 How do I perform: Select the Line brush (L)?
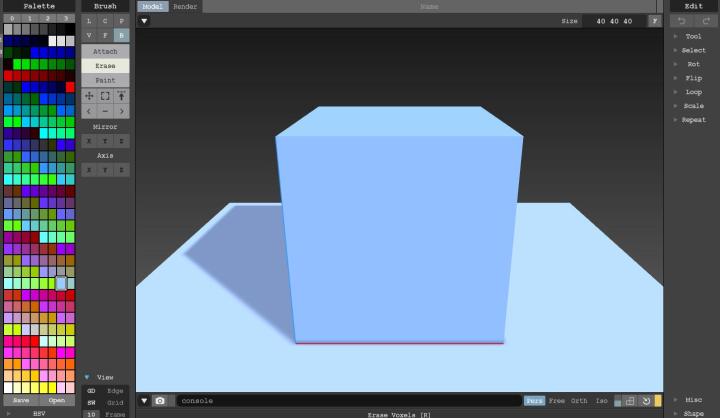click(x=89, y=21)
